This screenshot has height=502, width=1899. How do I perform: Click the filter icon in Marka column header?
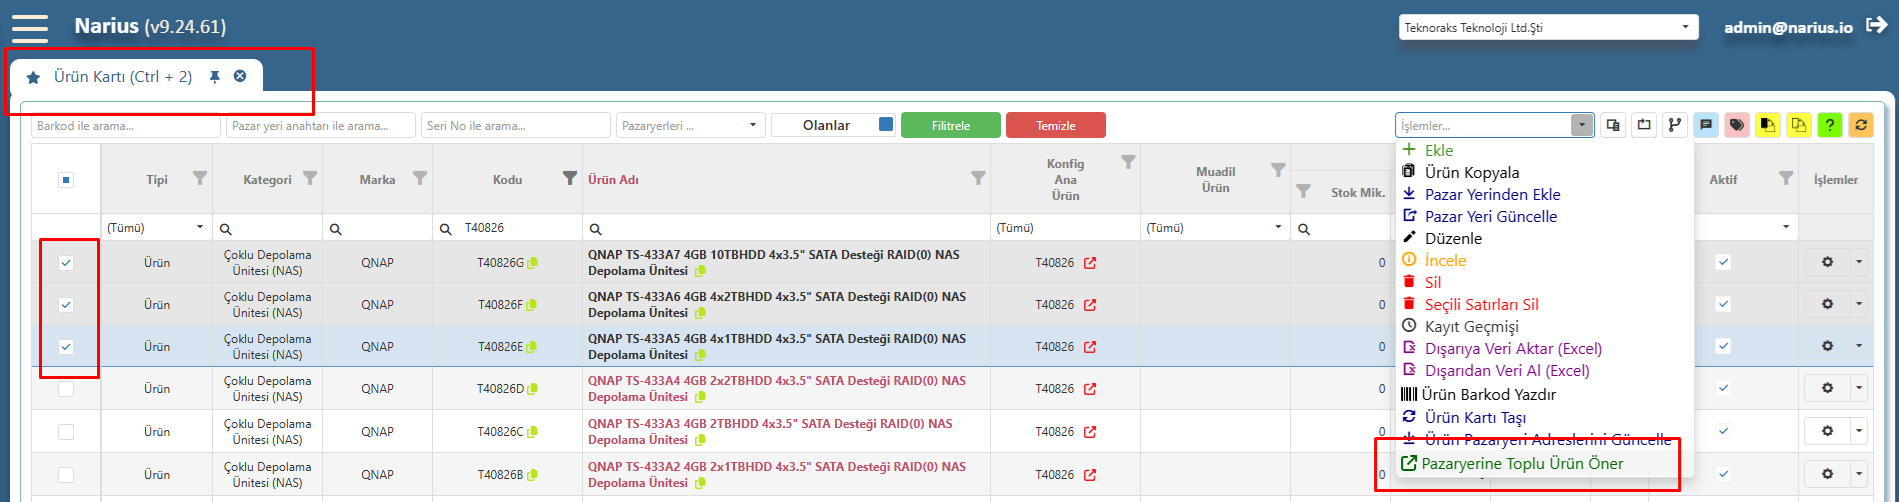tap(420, 178)
